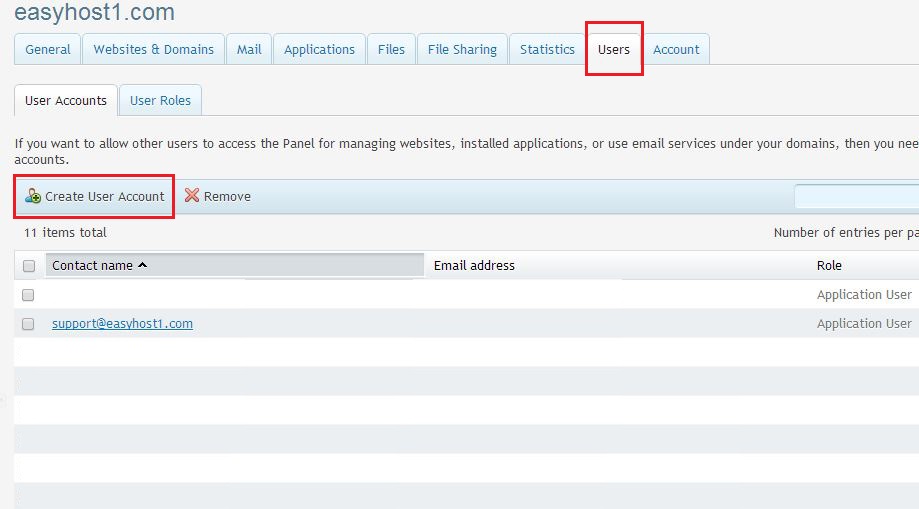The height and width of the screenshot is (509, 919).
Task: Open the Account tab
Action: coord(676,49)
